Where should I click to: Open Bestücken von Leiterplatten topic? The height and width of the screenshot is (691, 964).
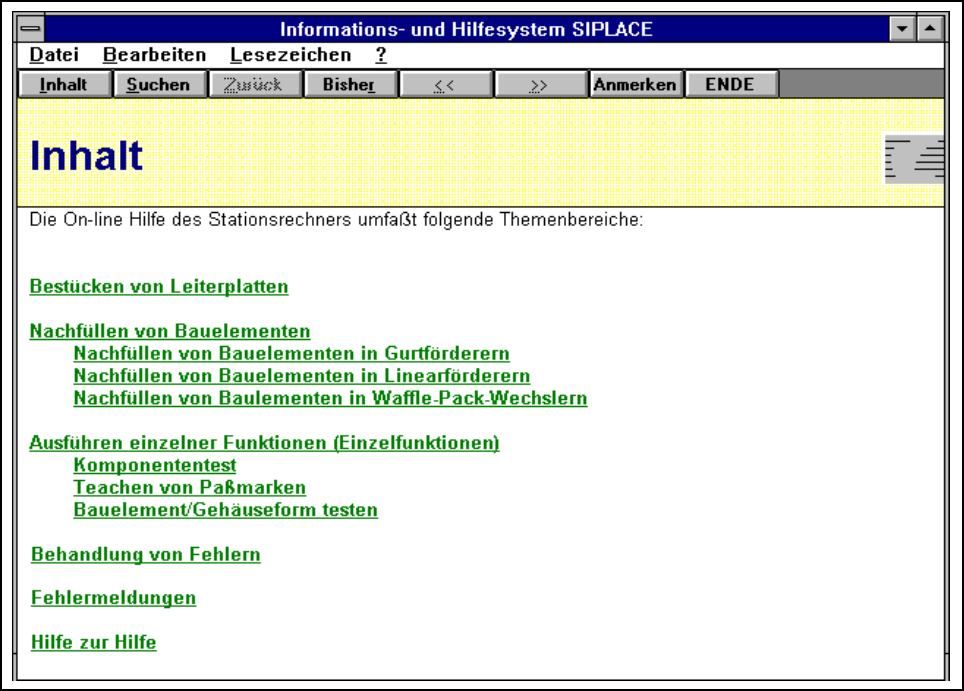click(159, 287)
